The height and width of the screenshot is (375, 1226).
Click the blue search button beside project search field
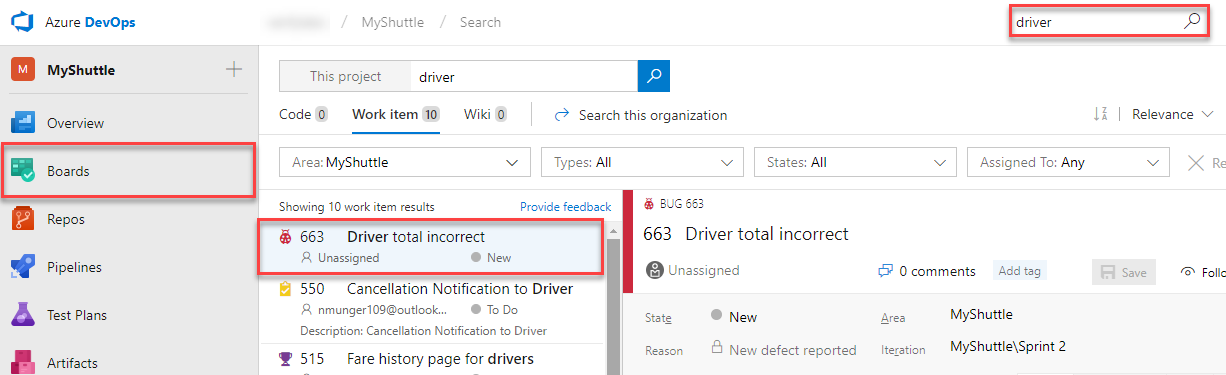tap(653, 76)
